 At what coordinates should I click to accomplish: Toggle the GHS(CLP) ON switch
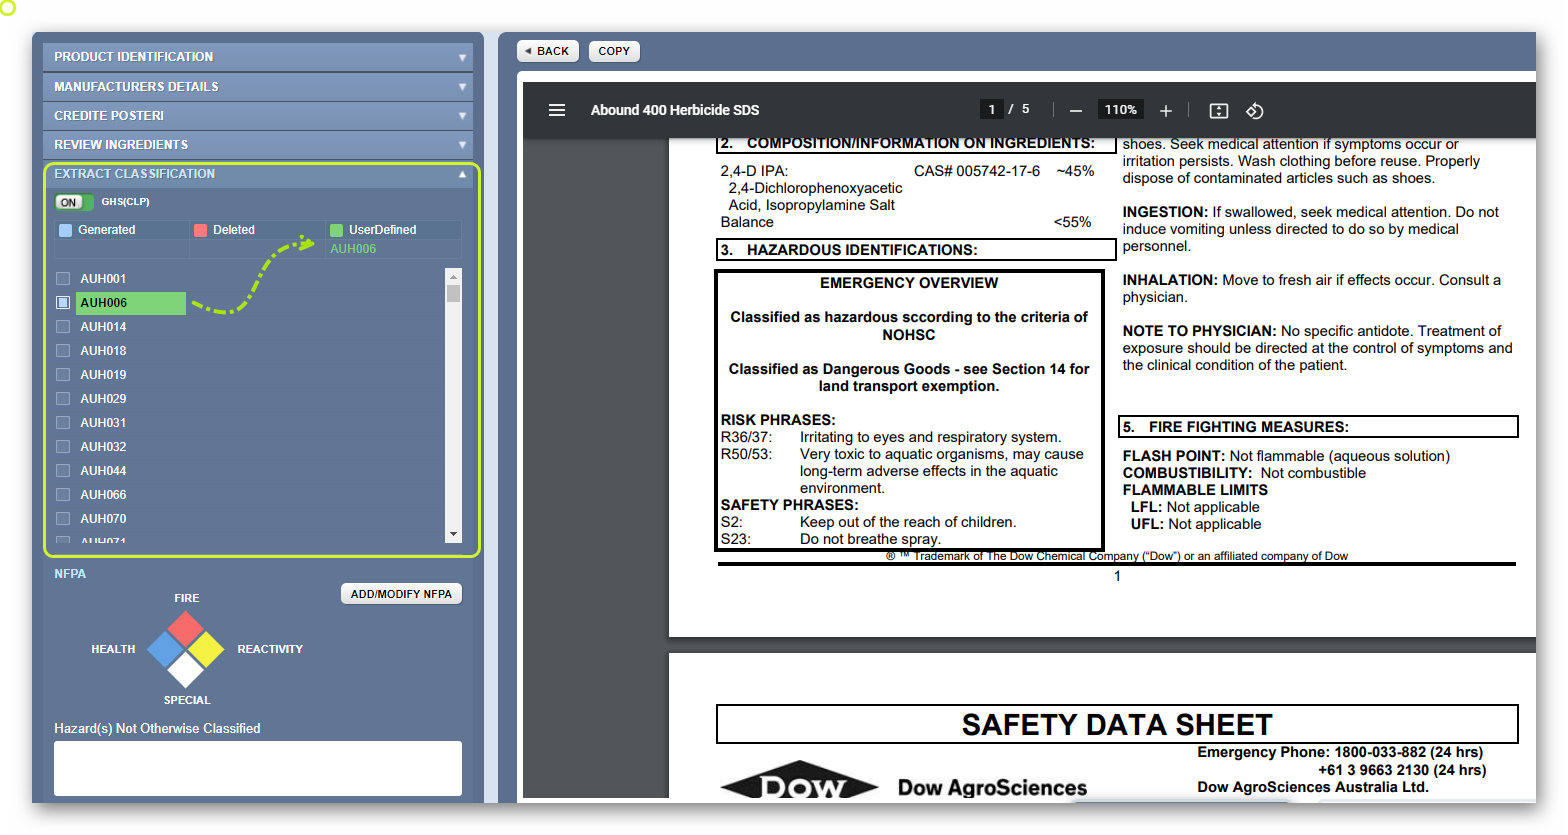click(74, 202)
